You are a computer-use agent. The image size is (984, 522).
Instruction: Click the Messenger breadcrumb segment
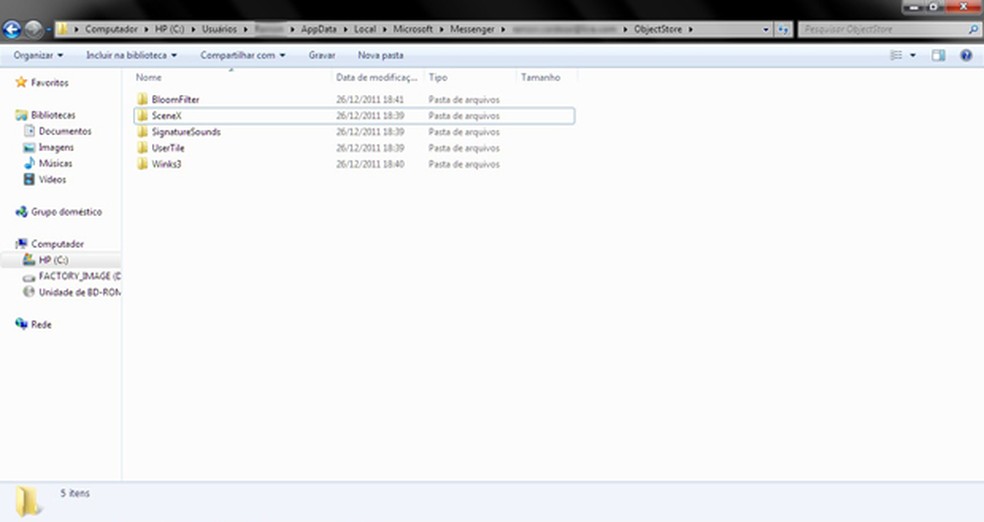click(x=472, y=29)
